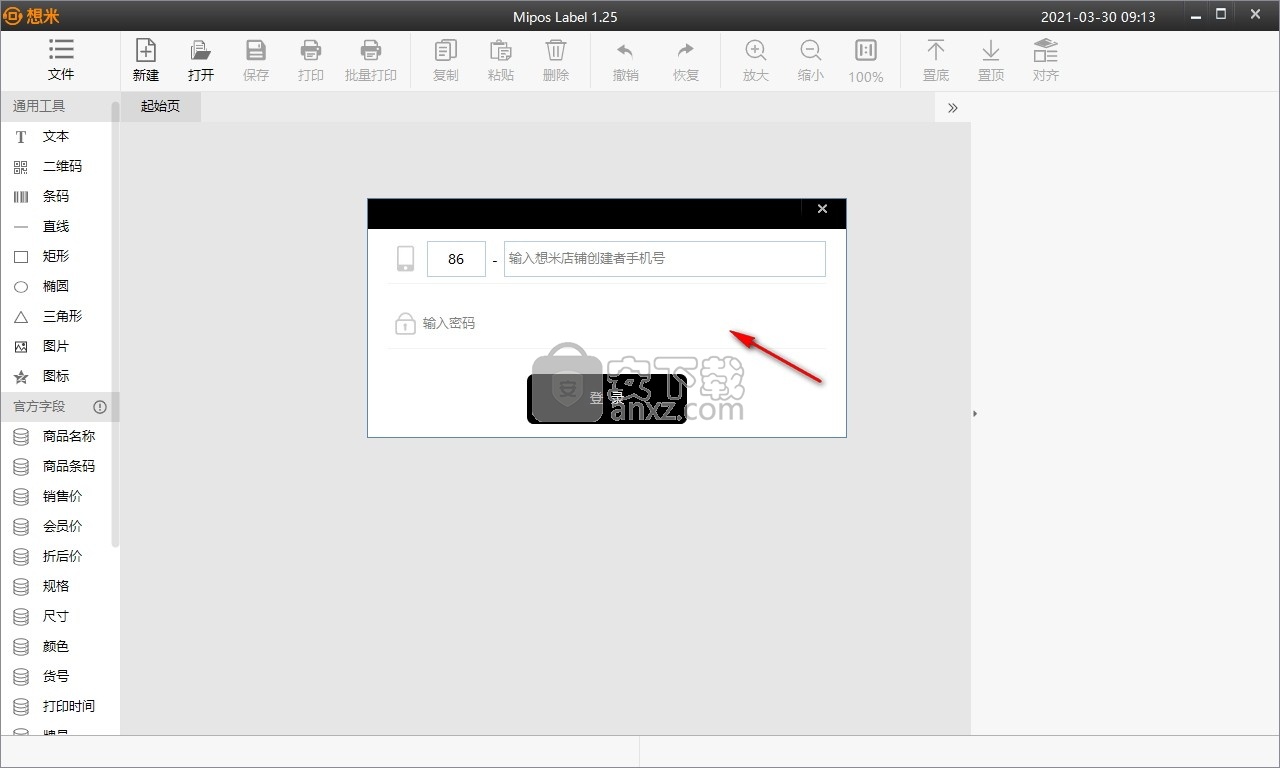The image size is (1280, 768).
Task: Add the 商品条码 field
Action: click(x=56, y=466)
